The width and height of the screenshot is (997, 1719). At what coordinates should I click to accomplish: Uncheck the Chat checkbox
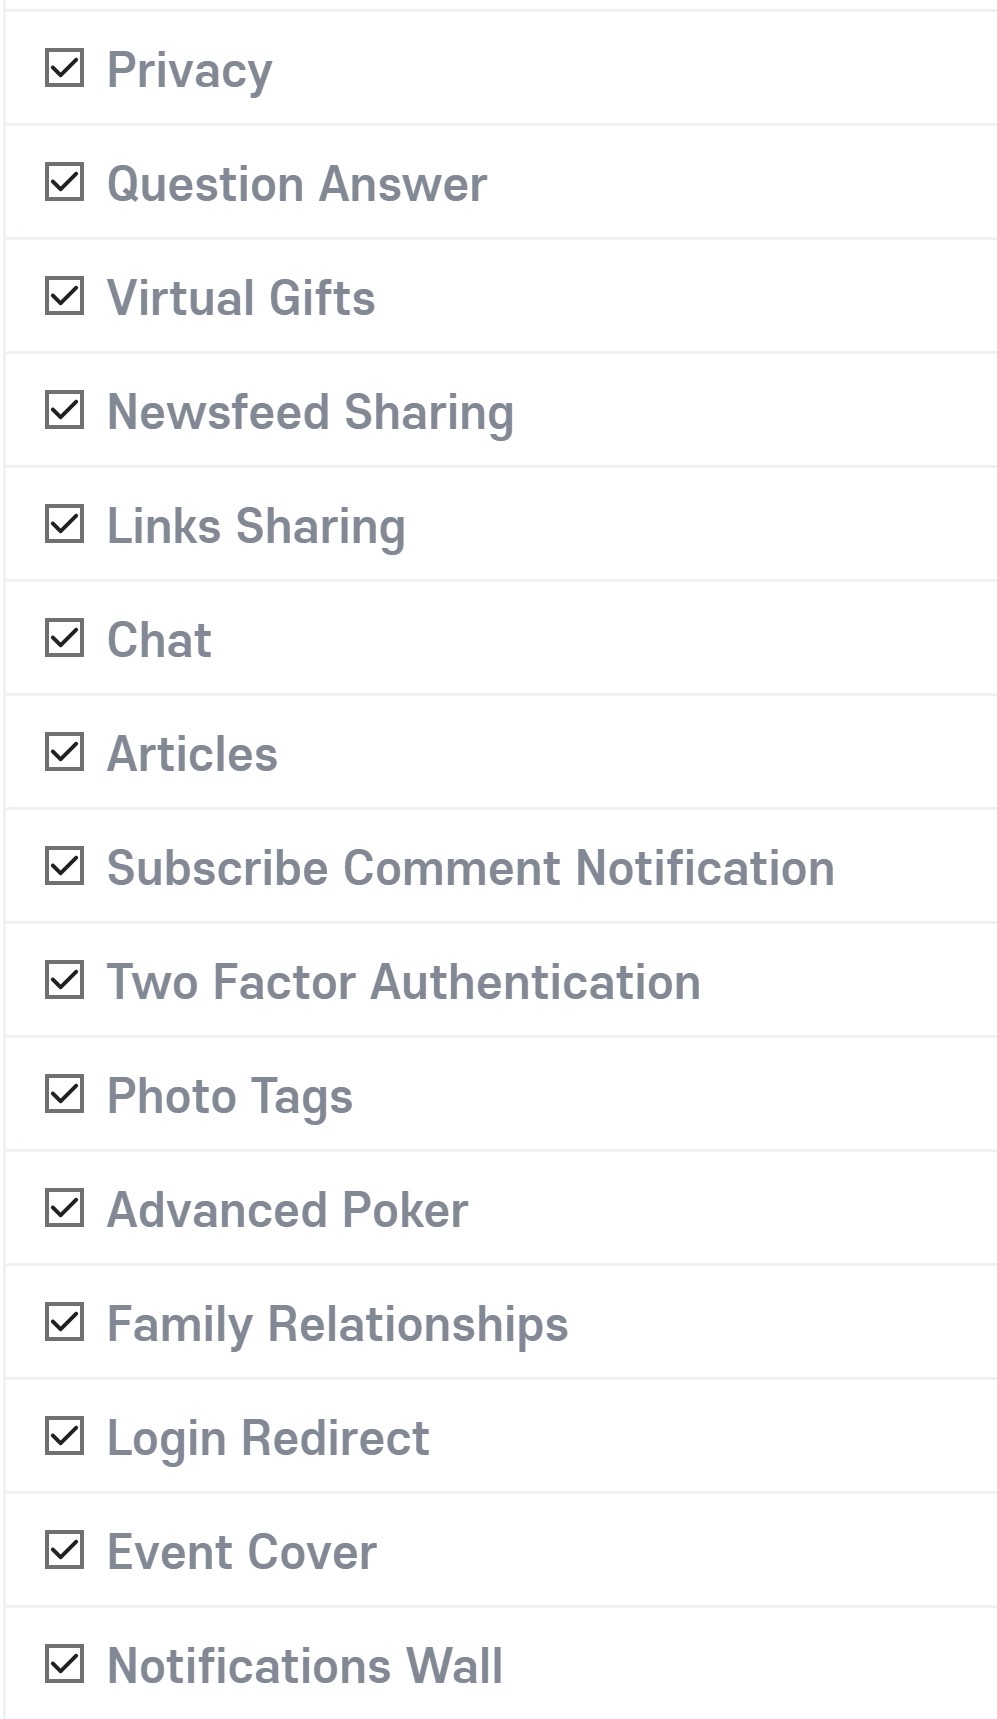tap(64, 639)
